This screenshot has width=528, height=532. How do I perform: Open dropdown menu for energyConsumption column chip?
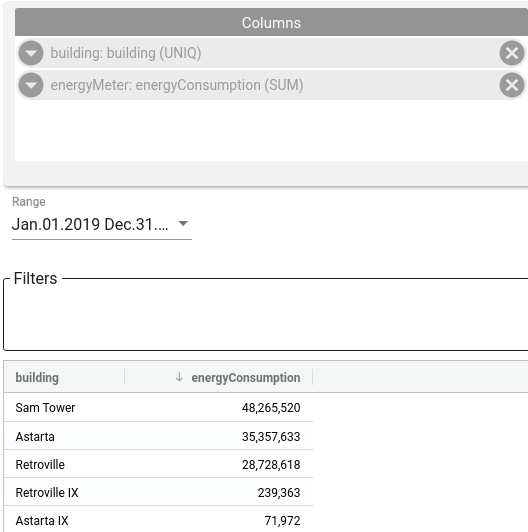31,85
